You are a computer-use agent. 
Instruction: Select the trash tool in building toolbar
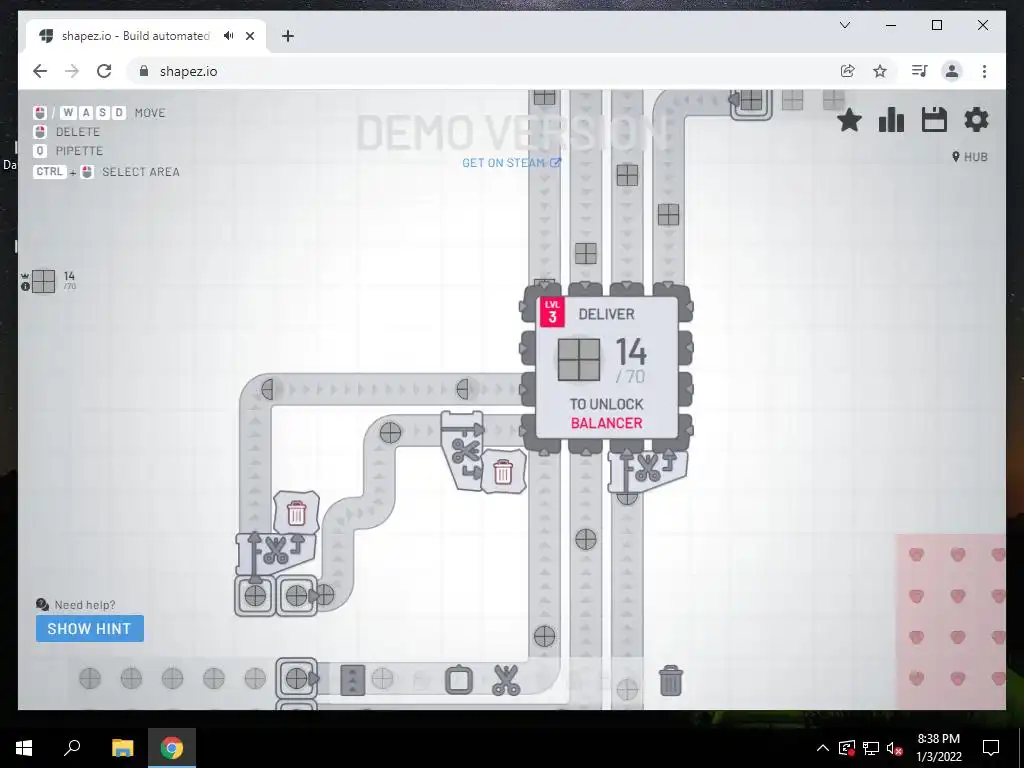(671, 680)
